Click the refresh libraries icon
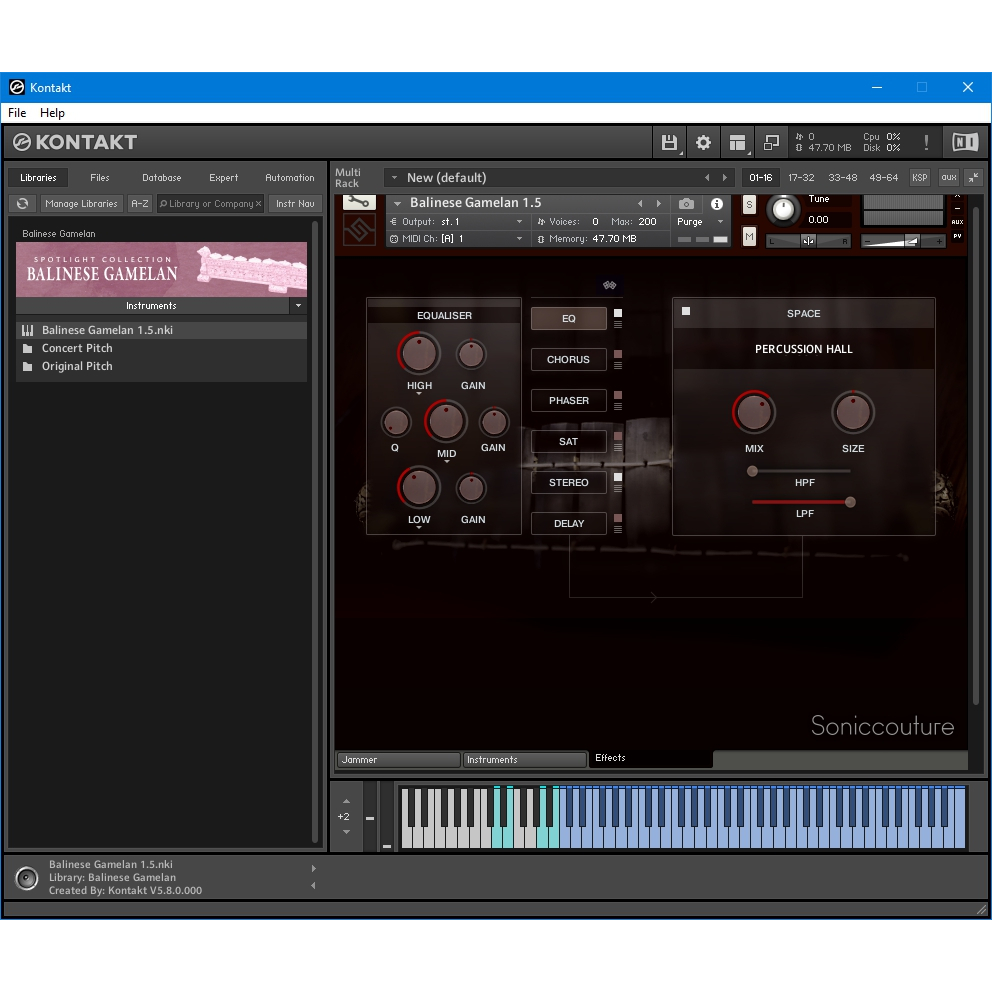Image resolution: width=992 pixels, height=992 pixels. (23, 204)
